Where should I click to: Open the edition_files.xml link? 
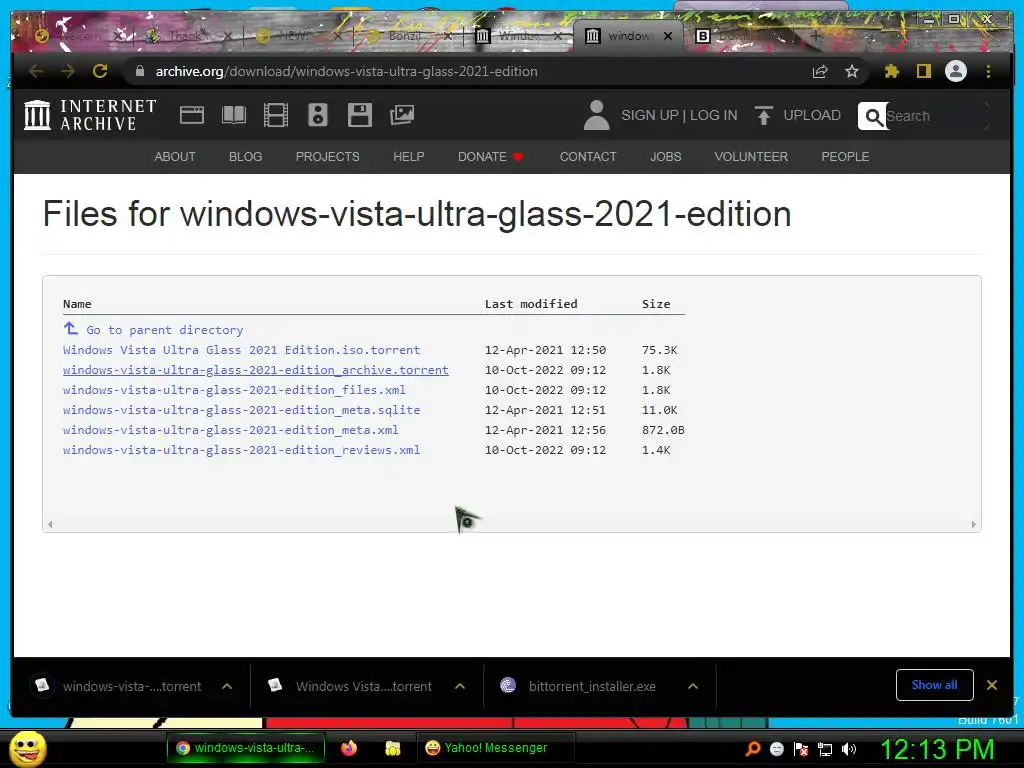(234, 390)
